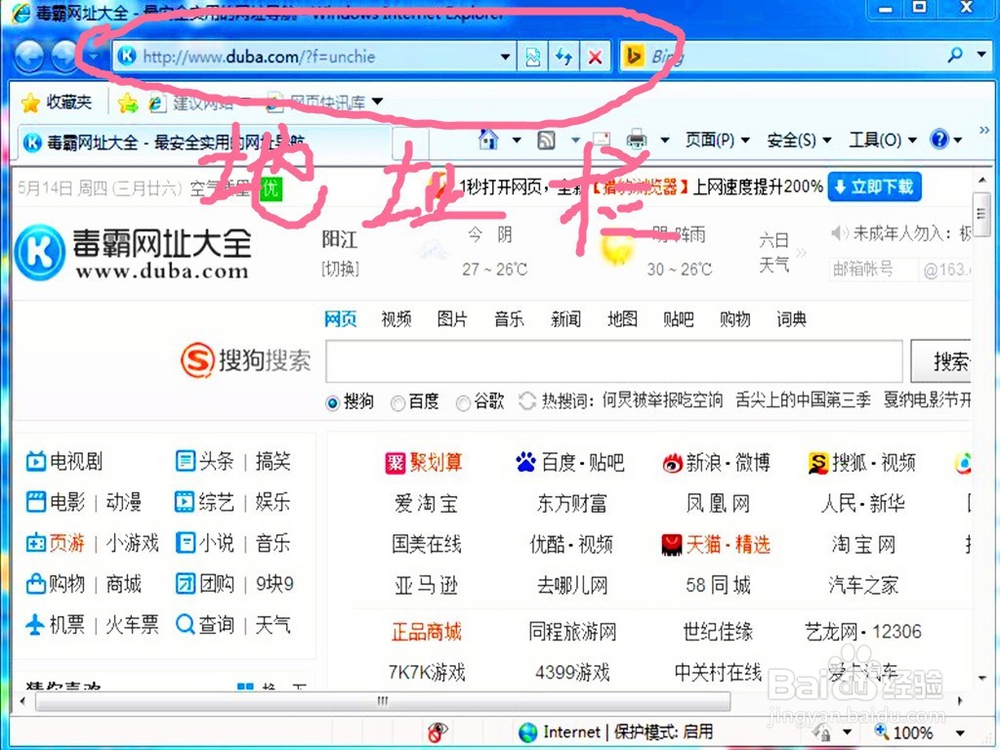Open the 正品商城 link
The width and height of the screenshot is (1000, 750).
[426, 632]
